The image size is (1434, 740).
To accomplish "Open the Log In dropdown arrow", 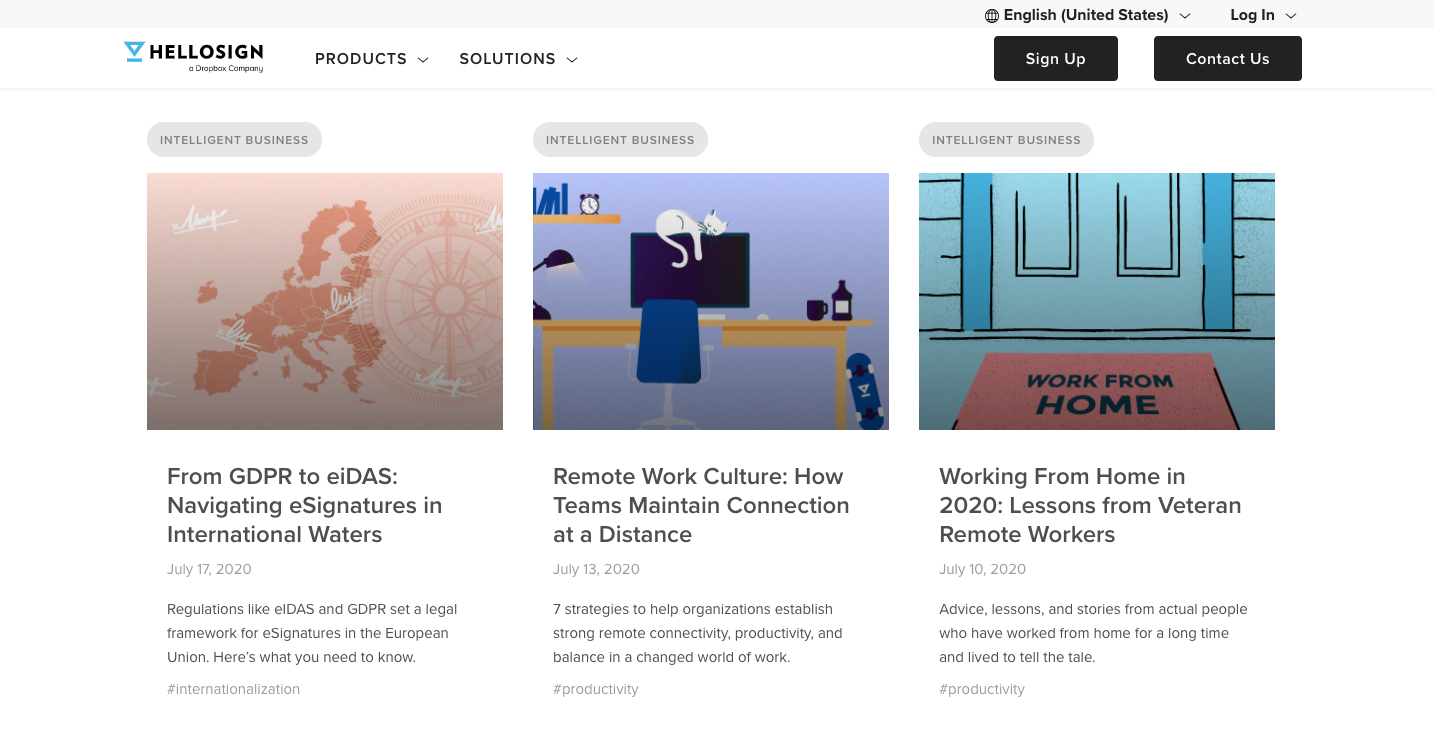I will (x=1291, y=16).
